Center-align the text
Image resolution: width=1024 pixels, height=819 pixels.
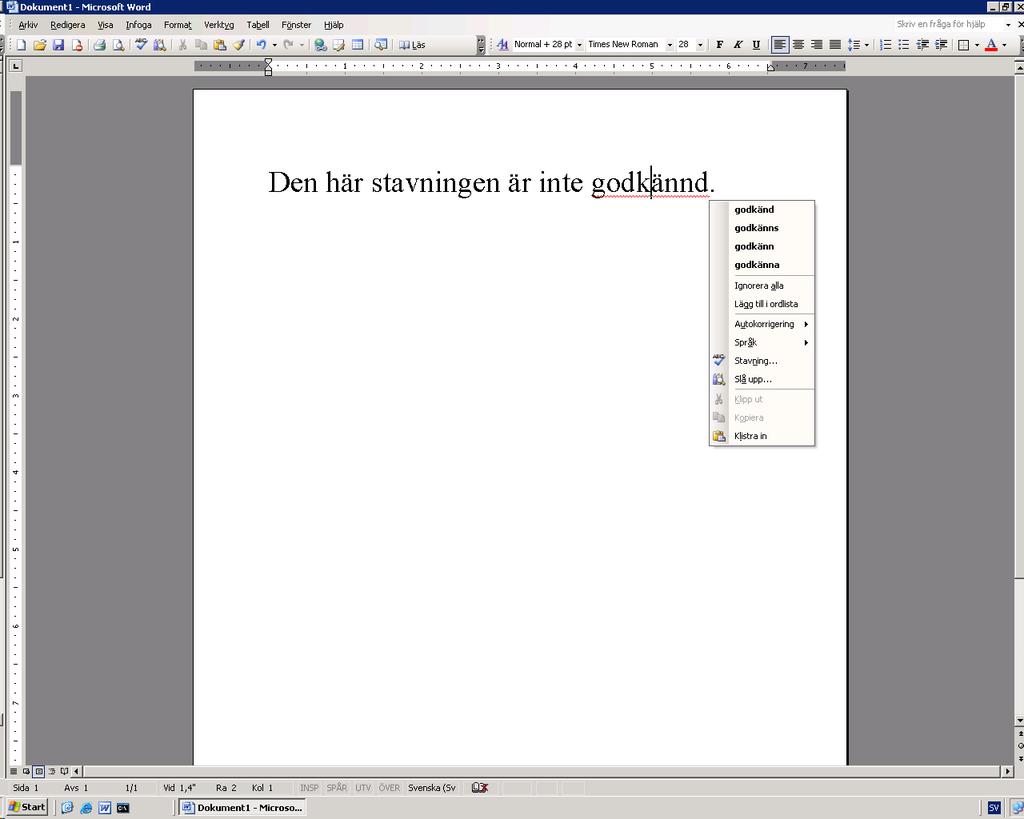[798, 45]
